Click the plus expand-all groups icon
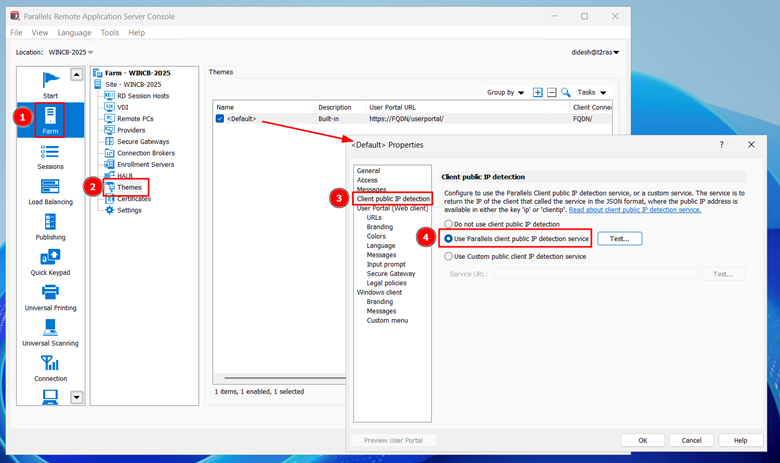The image size is (780, 463). pyautogui.click(x=537, y=92)
